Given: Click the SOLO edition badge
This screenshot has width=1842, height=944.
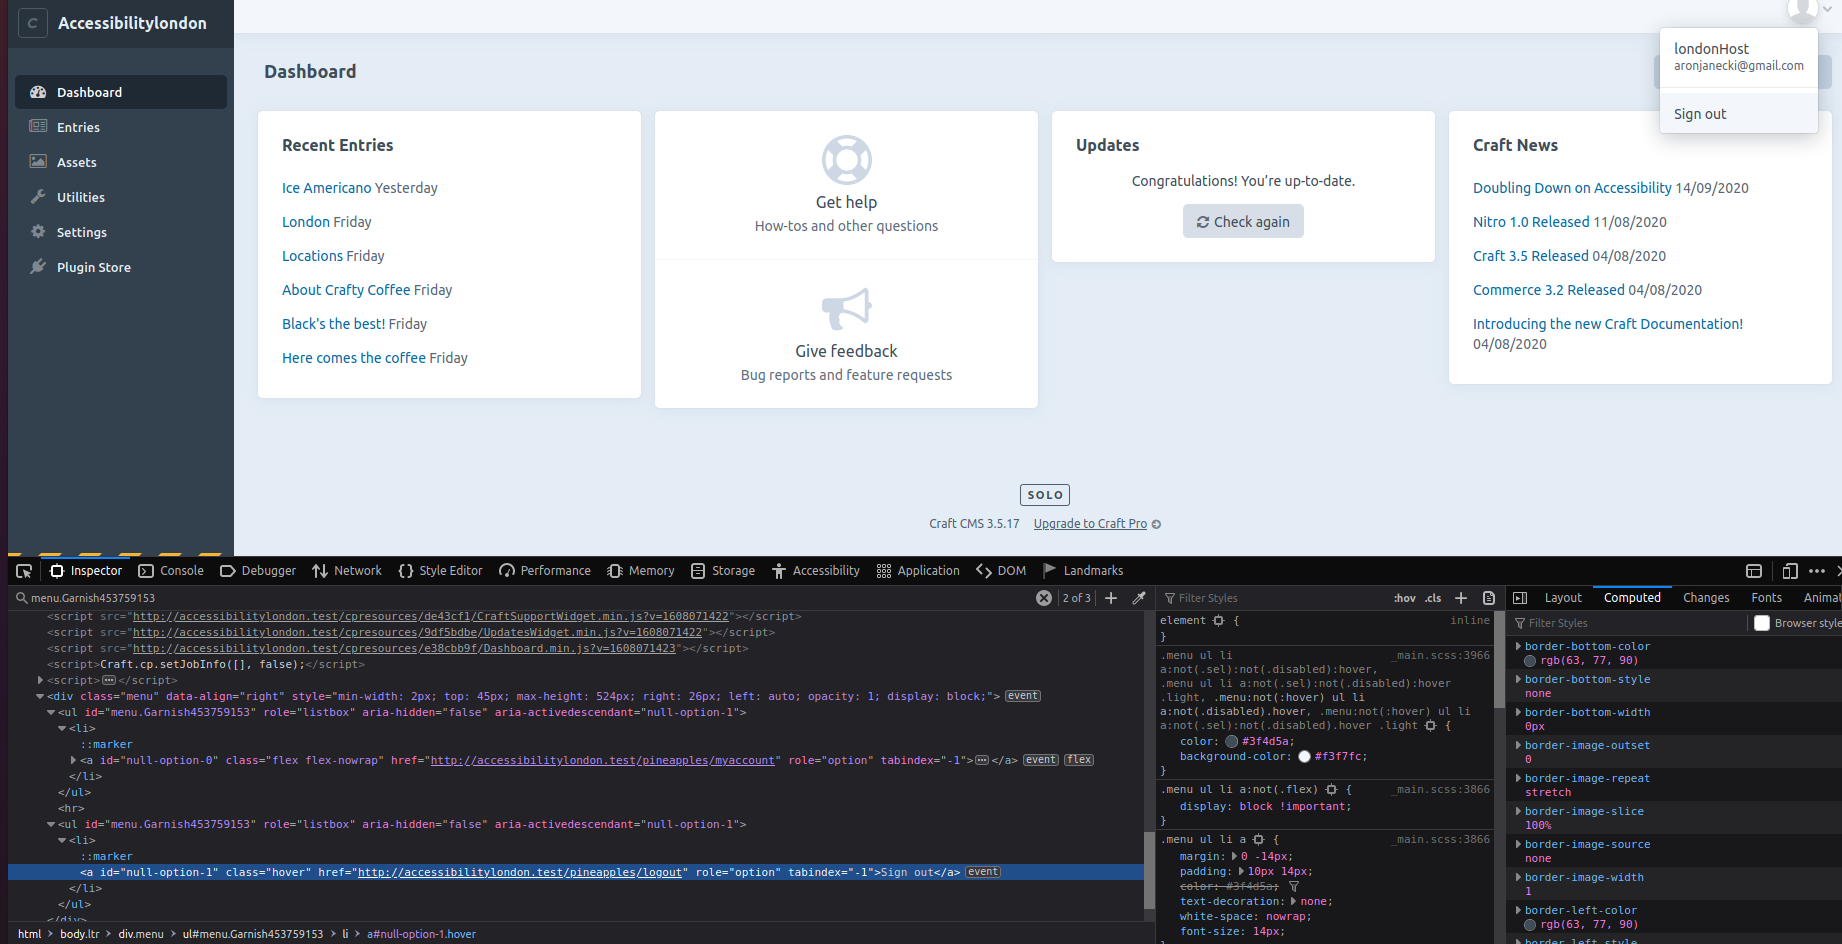Looking at the screenshot, I should pyautogui.click(x=1045, y=495).
